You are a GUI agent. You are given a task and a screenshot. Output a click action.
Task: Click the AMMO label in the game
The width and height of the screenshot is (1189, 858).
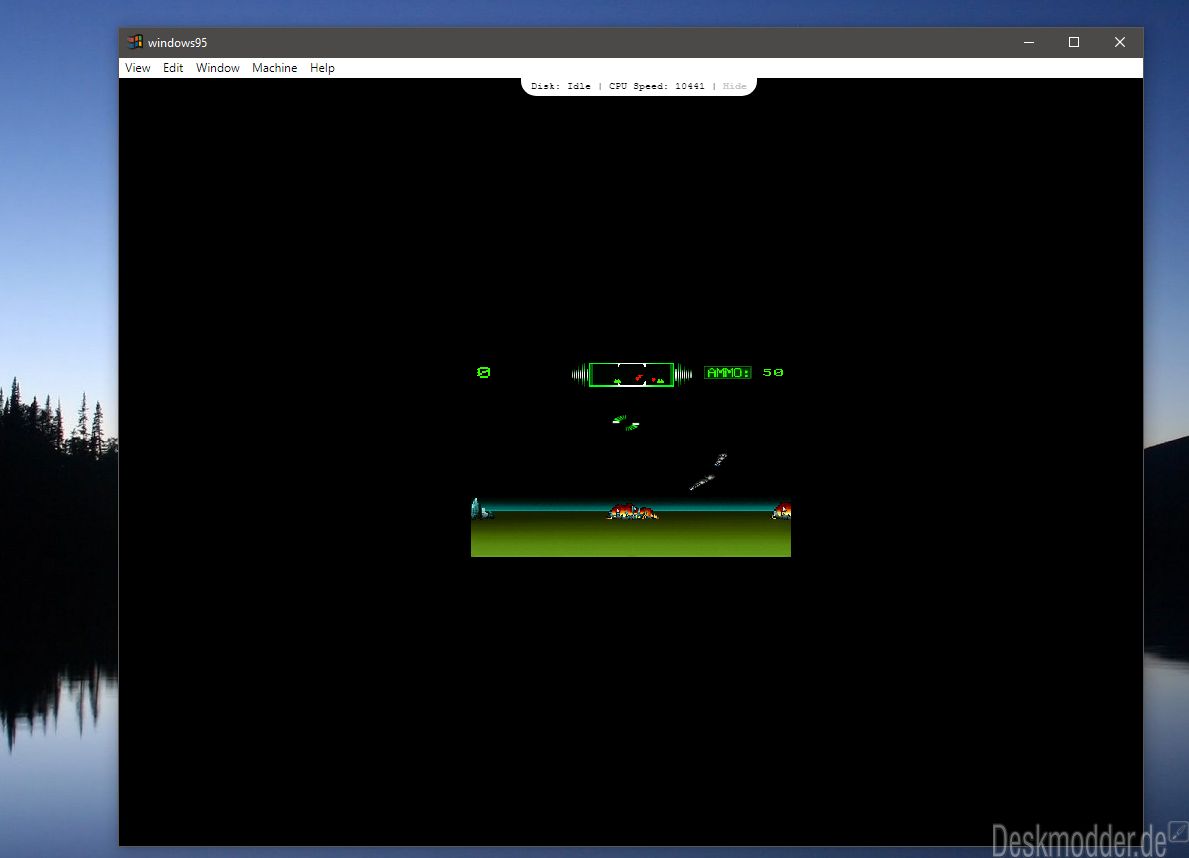[727, 372]
